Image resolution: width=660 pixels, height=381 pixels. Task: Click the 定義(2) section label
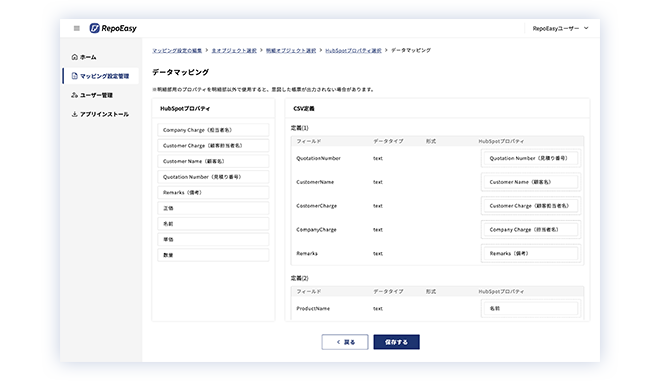point(300,278)
